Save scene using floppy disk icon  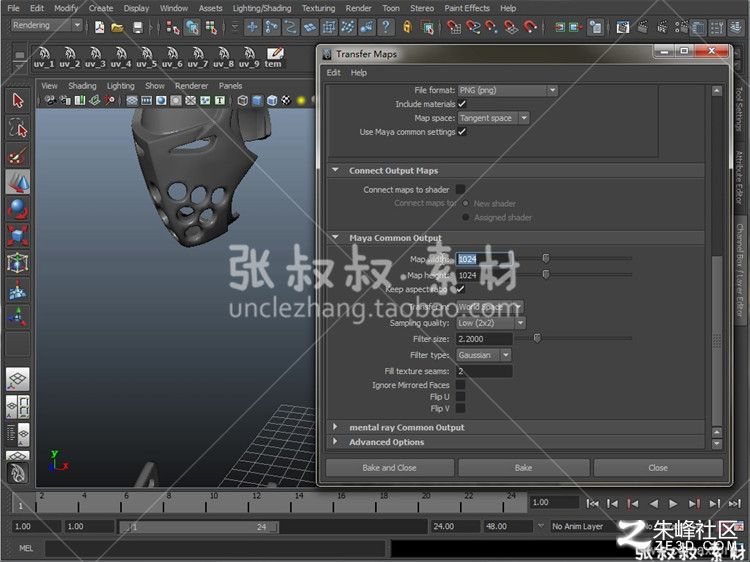pos(138,27)
